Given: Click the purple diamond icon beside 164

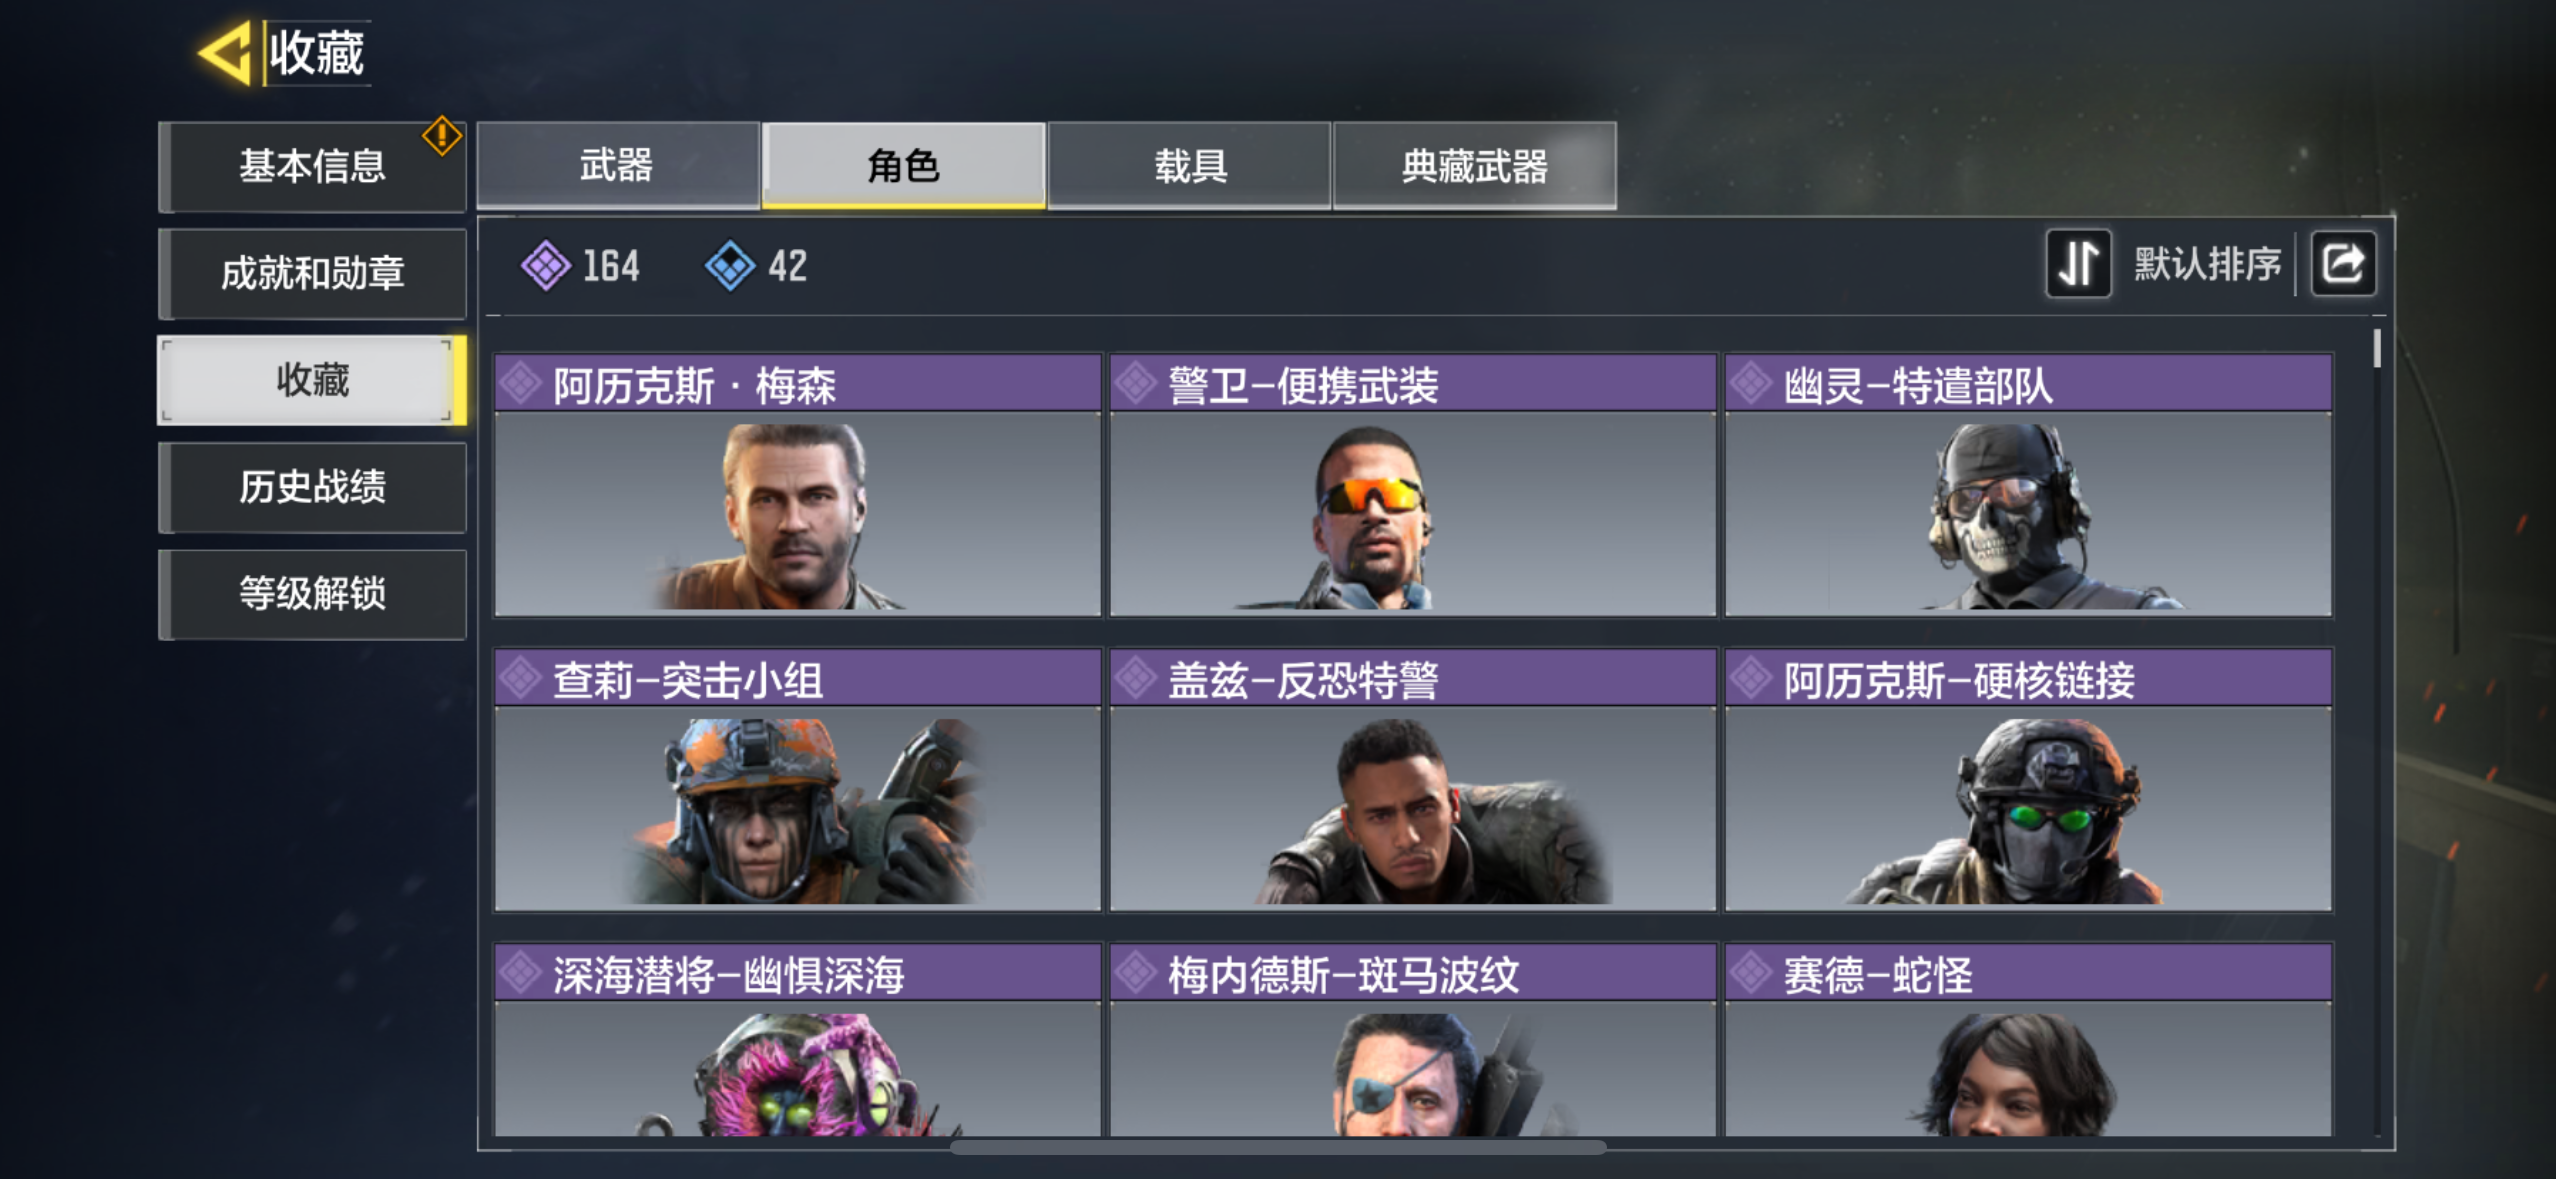Looking at the screenshot, I should (546, 266).
